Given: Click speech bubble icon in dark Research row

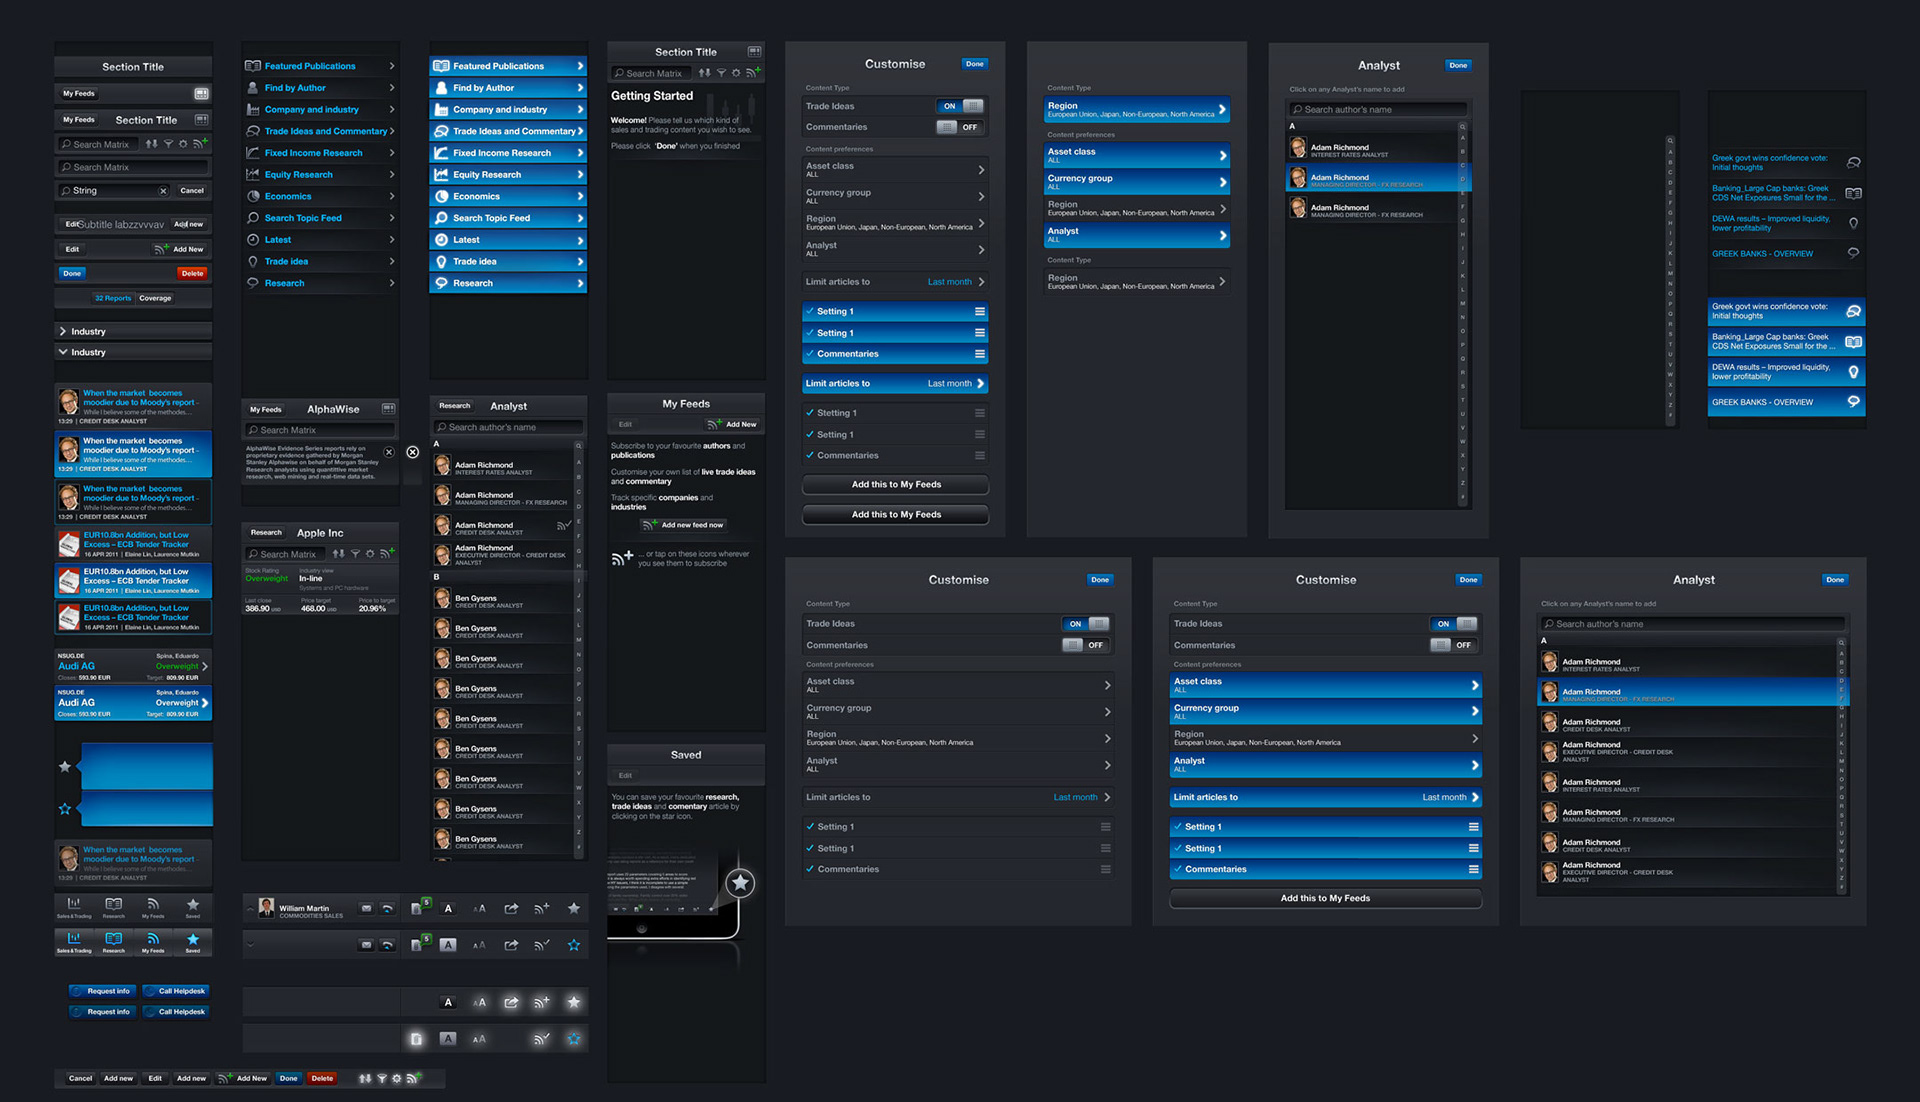Looking at the screenshot, I should (x=253, y=283).
